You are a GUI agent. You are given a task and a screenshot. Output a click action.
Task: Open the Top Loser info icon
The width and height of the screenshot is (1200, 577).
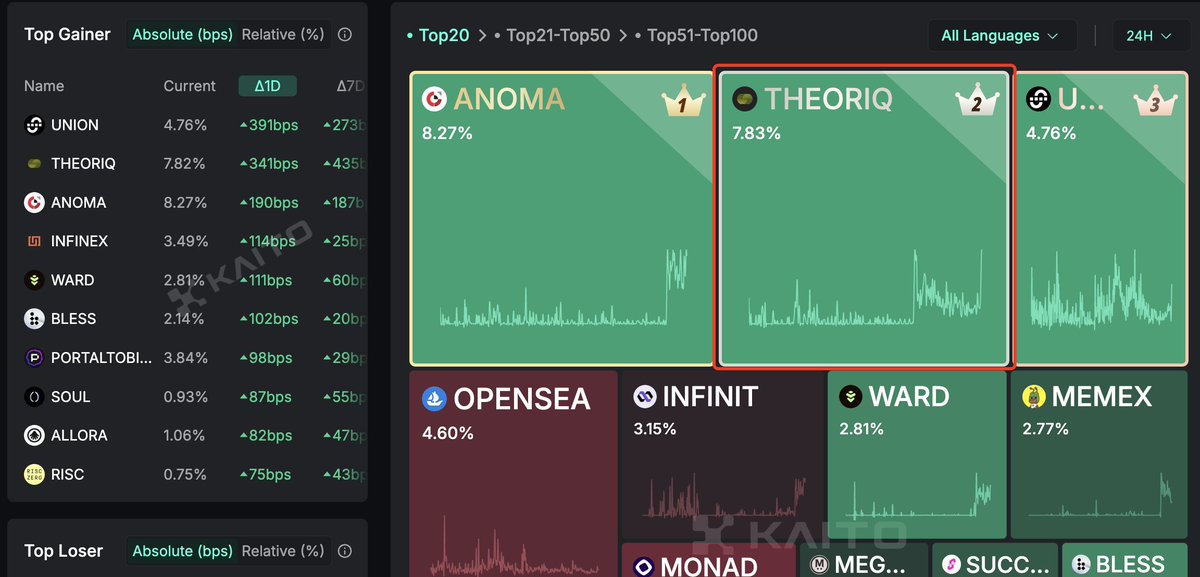point(345,551)
